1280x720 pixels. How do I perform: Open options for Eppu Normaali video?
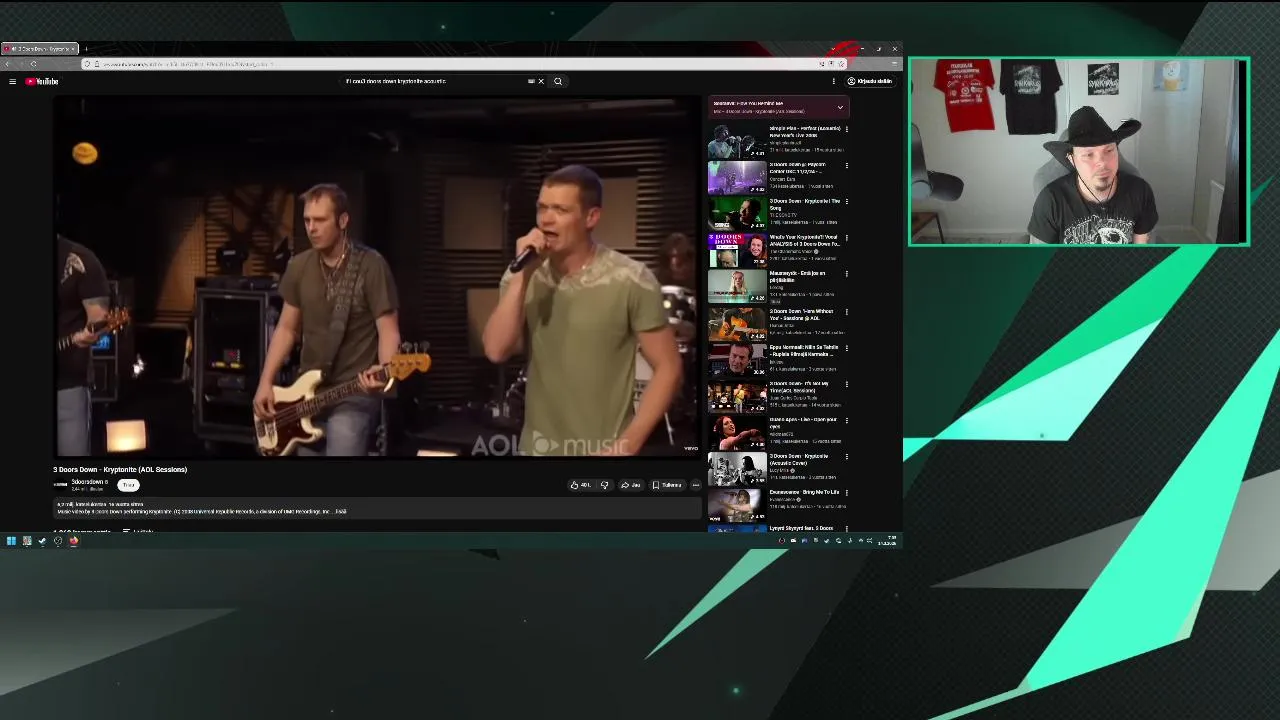[x=846, y=347]
